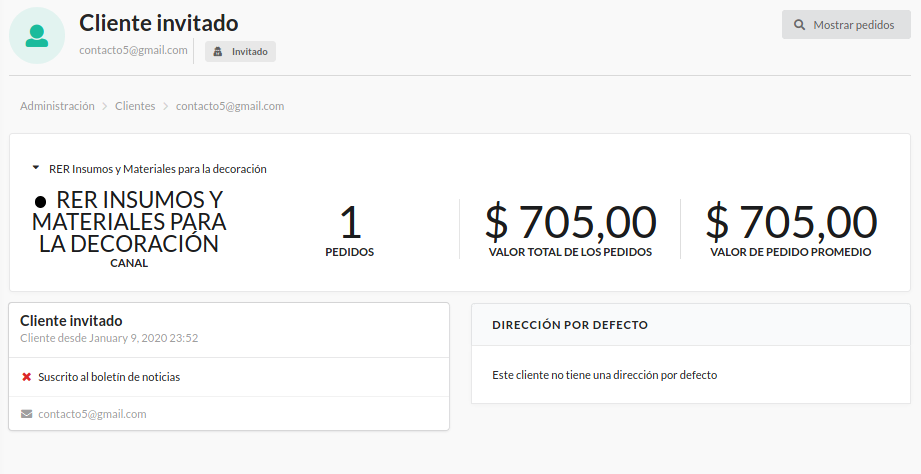Click the Cliente invitado page title
Viewport: 921px width, 474px height.
coord(159,23)
